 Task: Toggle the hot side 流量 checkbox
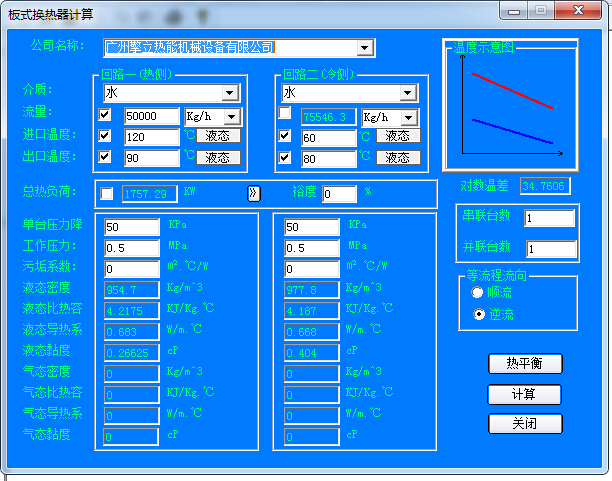click(106, 115)
